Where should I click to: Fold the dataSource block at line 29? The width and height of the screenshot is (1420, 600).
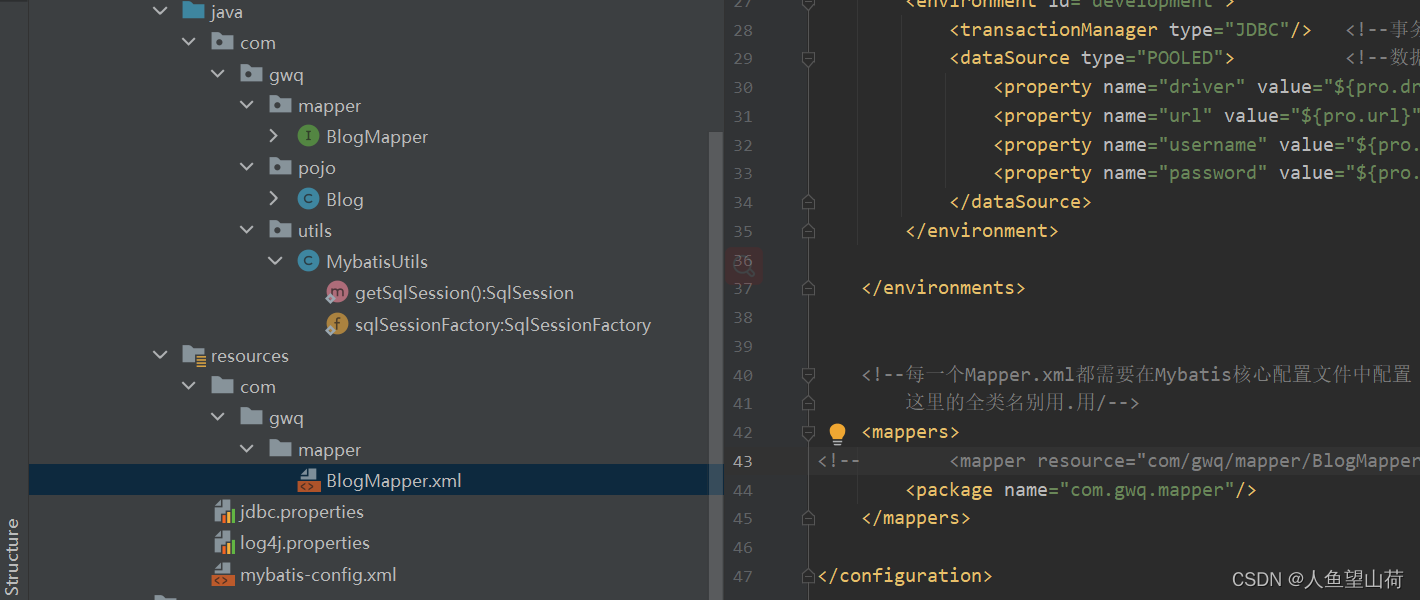pos(808,58)
